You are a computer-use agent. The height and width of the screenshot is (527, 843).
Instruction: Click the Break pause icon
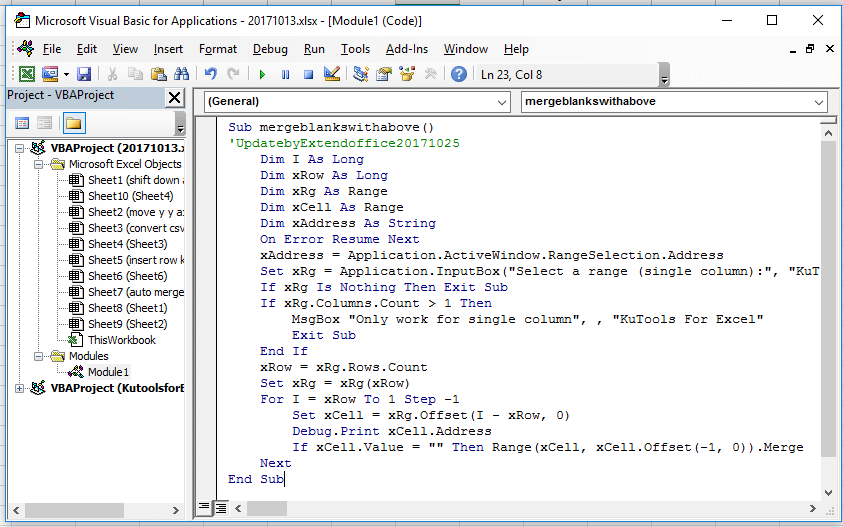point(285,74)
